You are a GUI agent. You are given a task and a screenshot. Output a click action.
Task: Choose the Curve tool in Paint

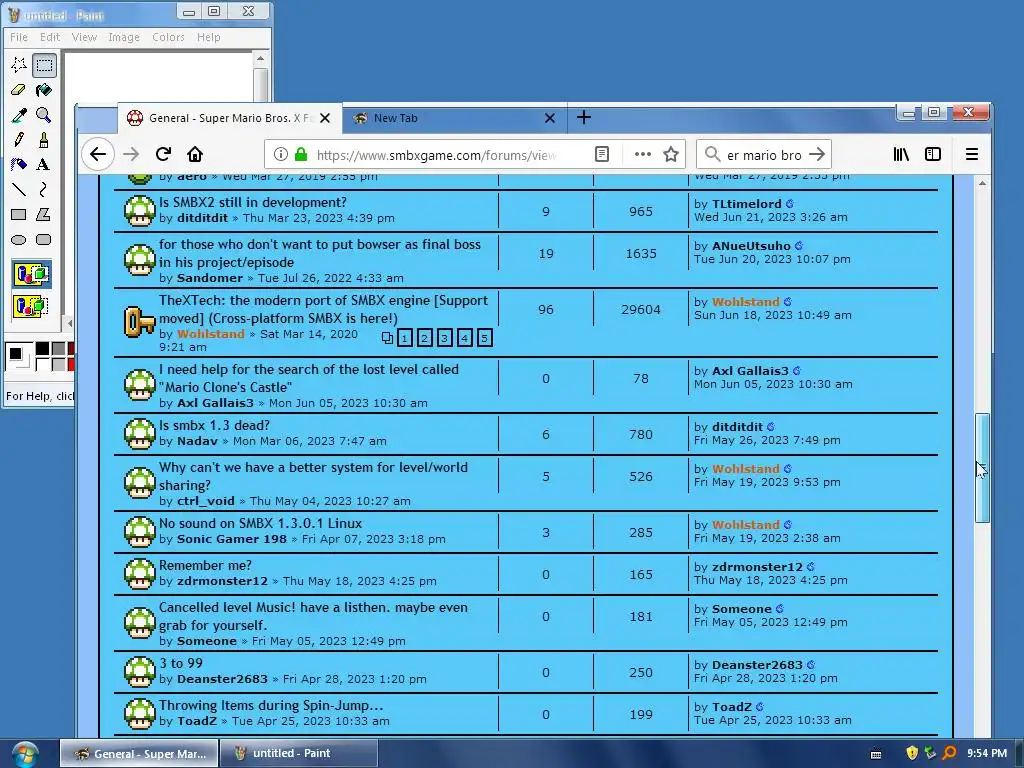click(x=44, y=189)
